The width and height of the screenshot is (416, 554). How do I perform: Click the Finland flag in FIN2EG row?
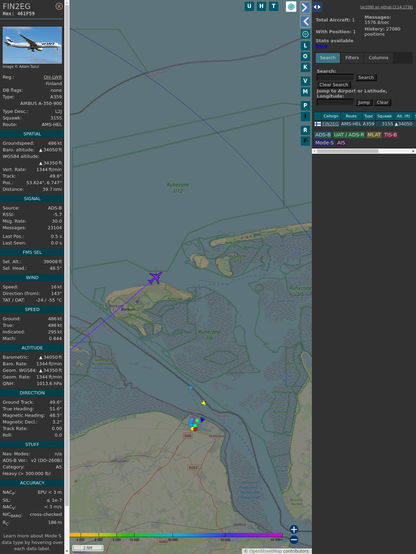coord(318,124)
